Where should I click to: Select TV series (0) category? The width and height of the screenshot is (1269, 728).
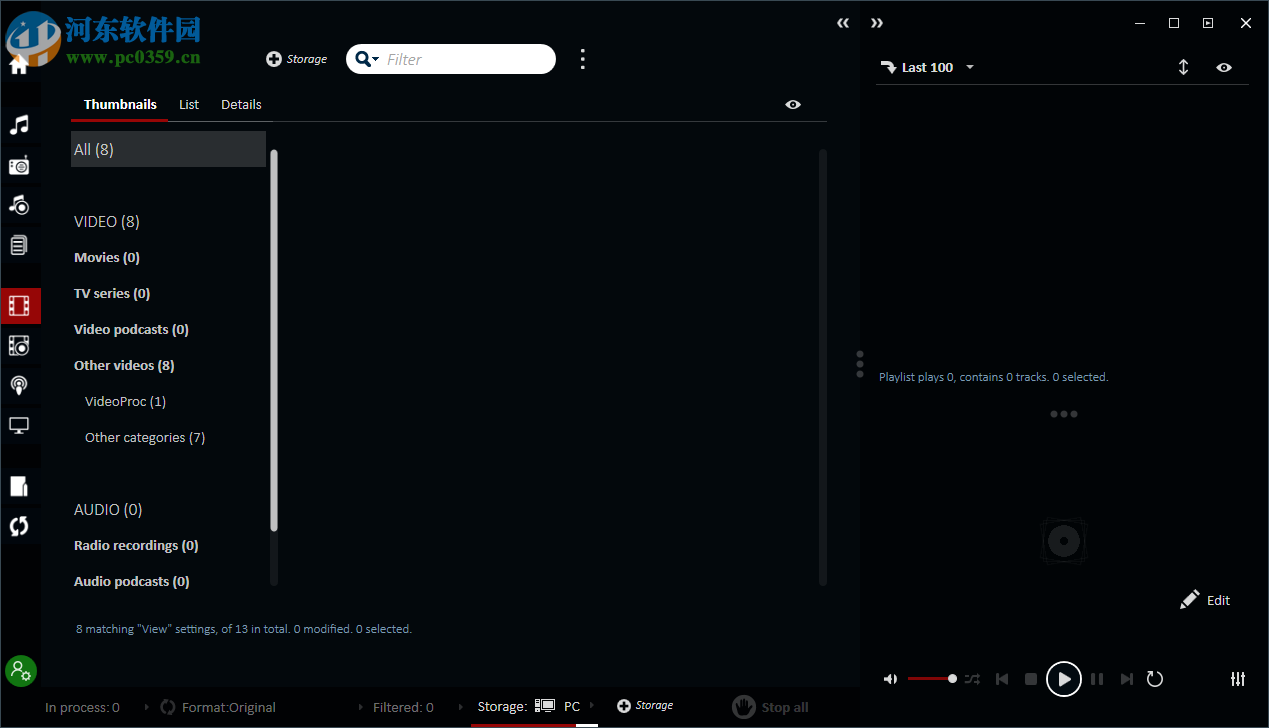coord(112,293)
